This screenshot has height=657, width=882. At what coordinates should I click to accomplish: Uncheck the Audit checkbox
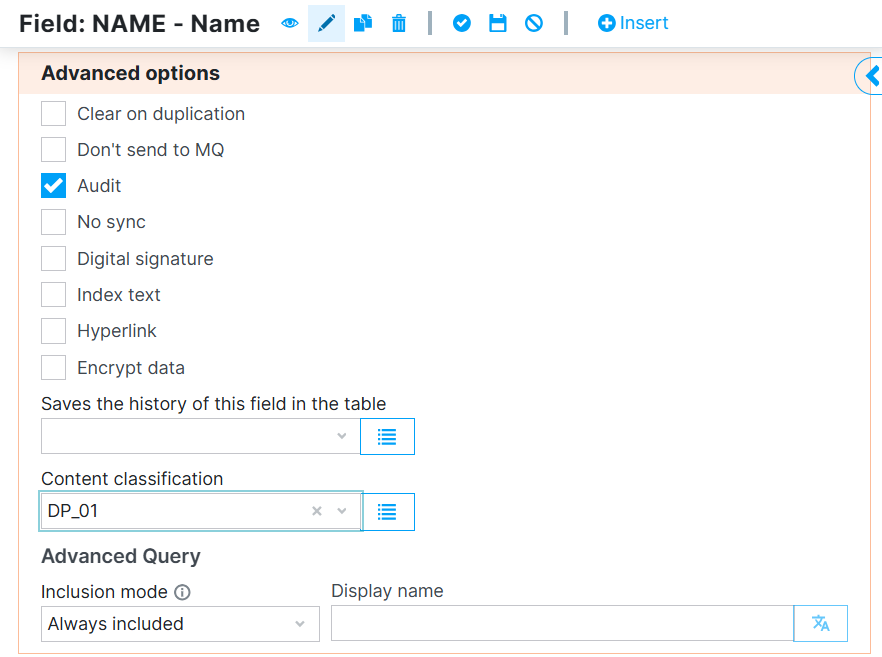pos(53,186)
